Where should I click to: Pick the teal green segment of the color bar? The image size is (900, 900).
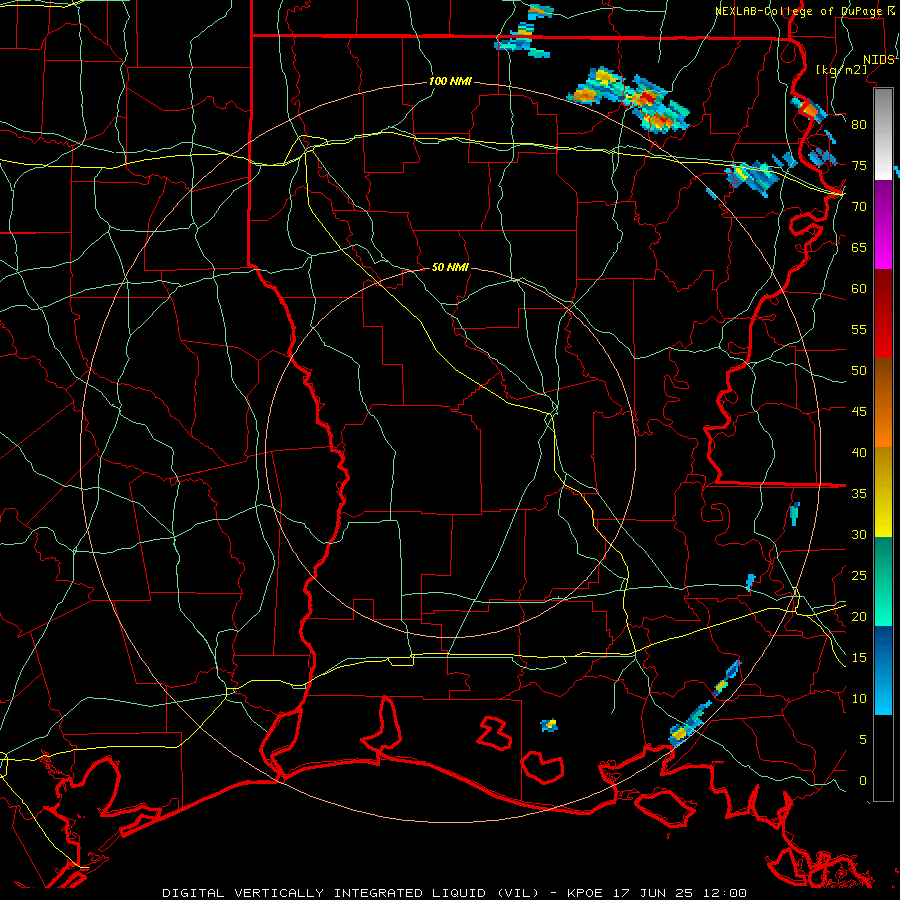(x=883, y=581)
